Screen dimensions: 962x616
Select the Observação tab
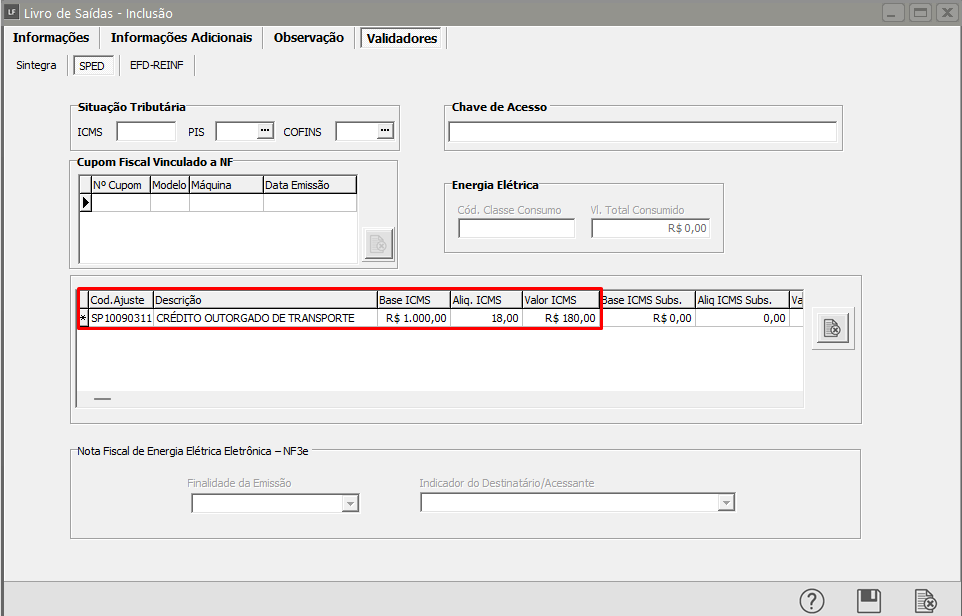tap(308, 38)
